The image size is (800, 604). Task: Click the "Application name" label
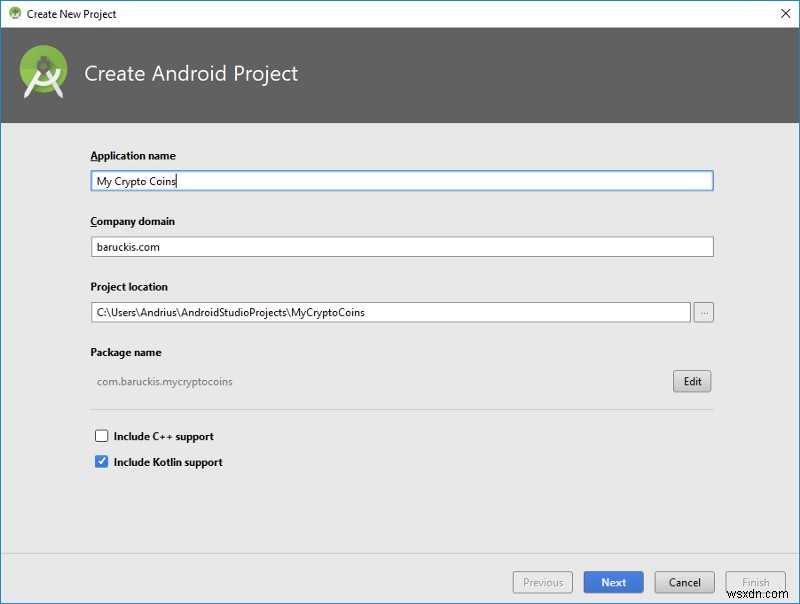(x=133, y=156)
